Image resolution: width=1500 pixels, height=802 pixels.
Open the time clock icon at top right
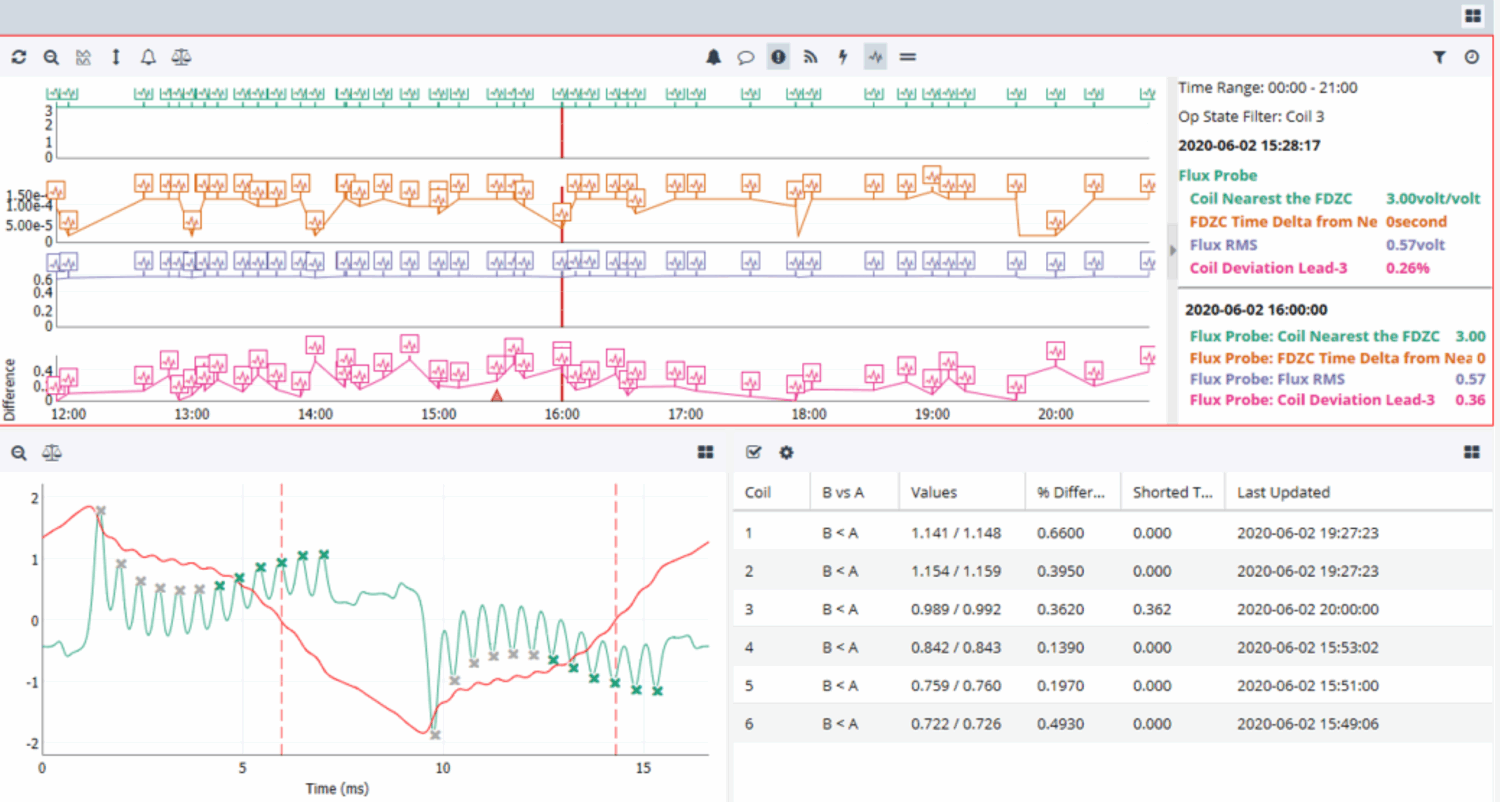pos(1472,58)
